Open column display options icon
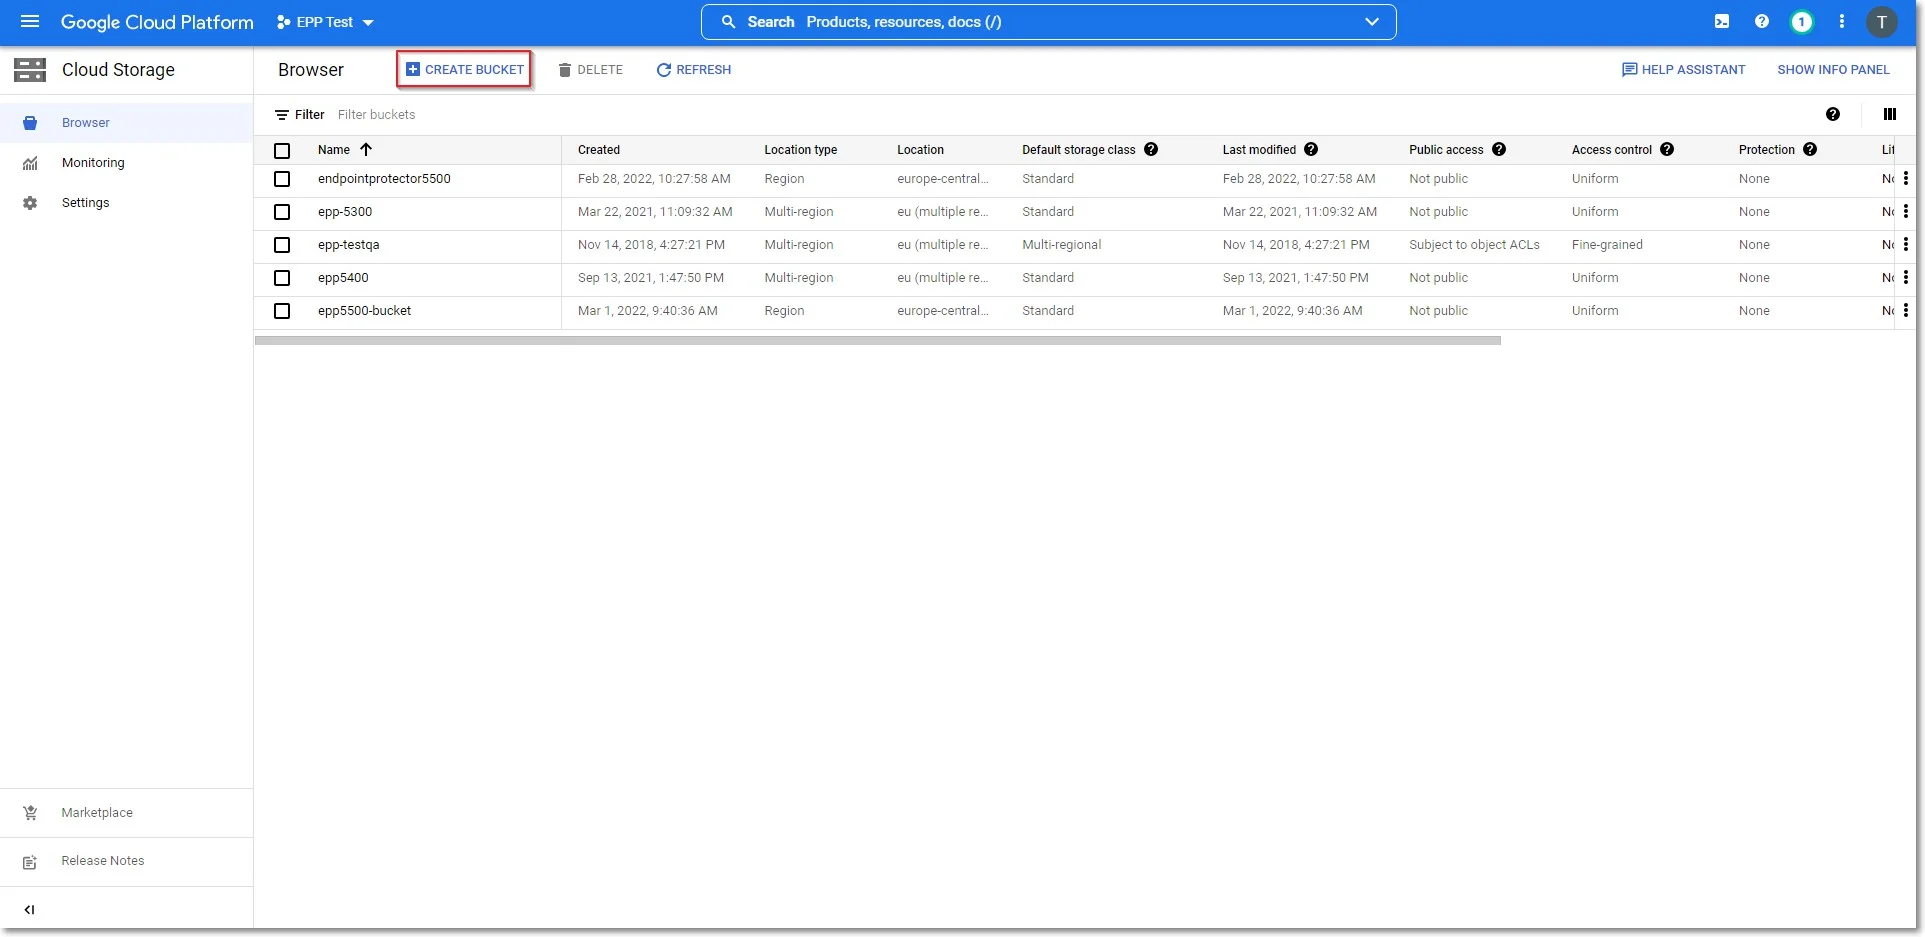The width and height of the screenshot is (1925, 937). click(1890, 114)
